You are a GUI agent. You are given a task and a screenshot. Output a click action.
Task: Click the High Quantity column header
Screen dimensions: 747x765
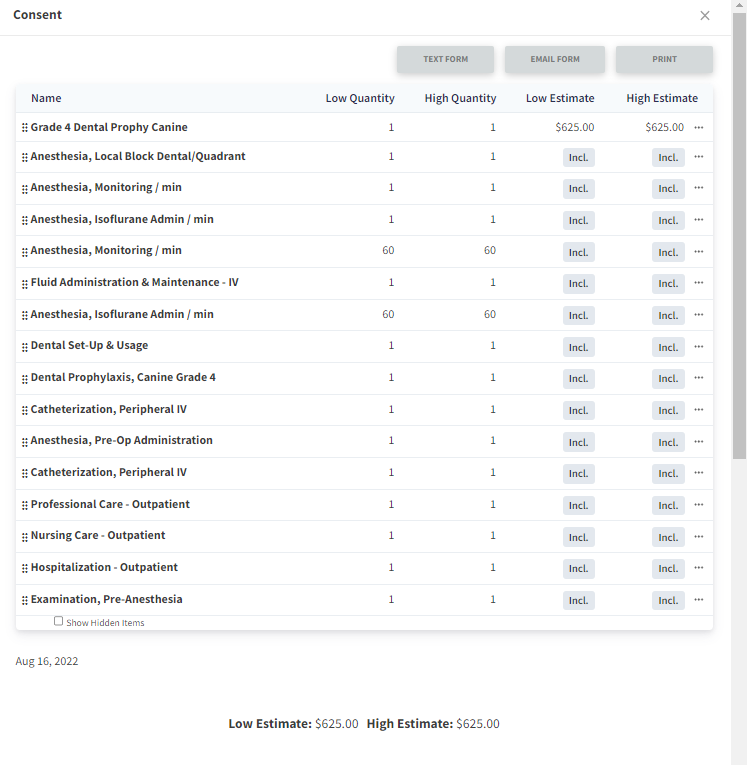[x=460, y=98]
